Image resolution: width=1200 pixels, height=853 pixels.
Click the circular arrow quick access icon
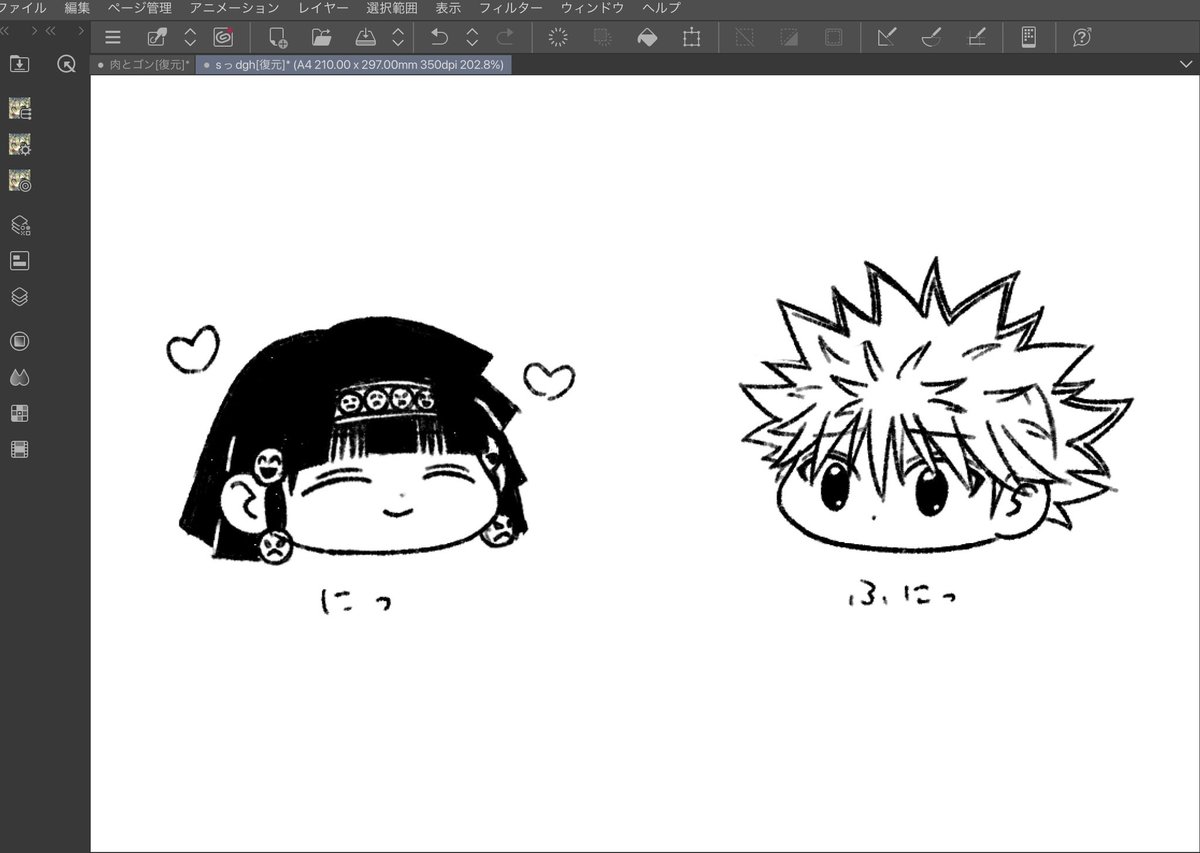coord(67,64)
